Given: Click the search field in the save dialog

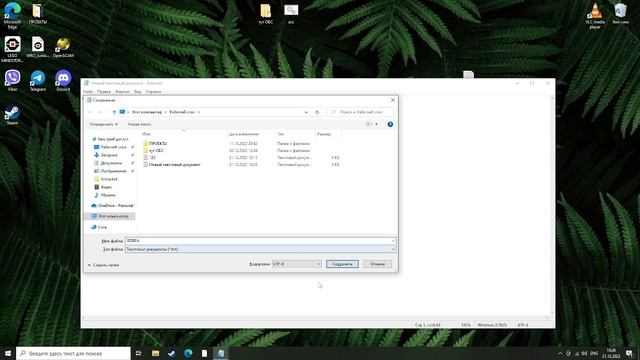Looking at the screenshot, I should point(360,112).
